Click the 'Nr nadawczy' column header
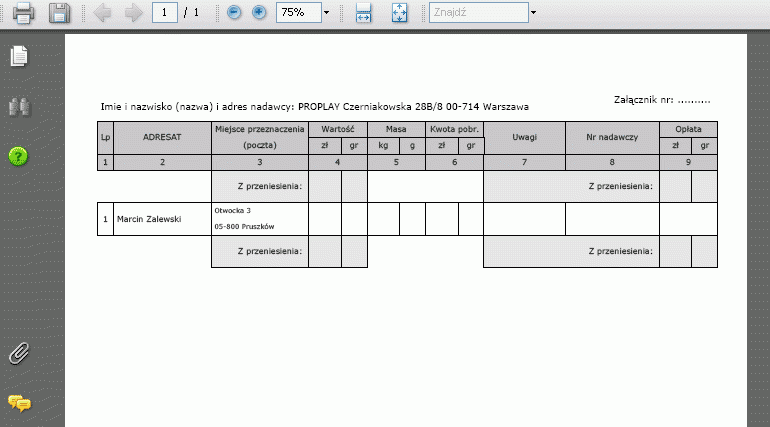Image resolution: width=770 pixels, height=427 pixels. [x=612, y=137]
